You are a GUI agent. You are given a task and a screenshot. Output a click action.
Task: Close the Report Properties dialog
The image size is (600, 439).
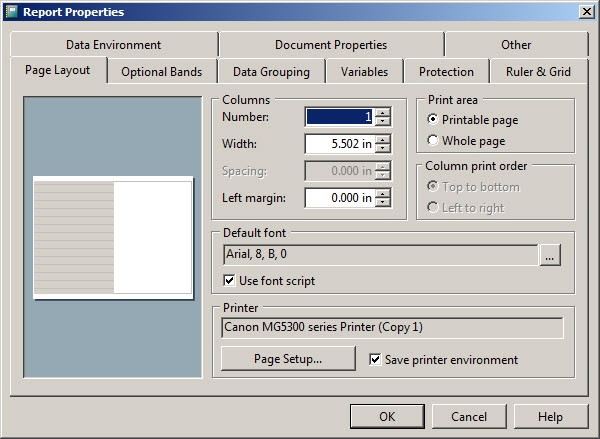pyautogui.click(x=587, y=12)
